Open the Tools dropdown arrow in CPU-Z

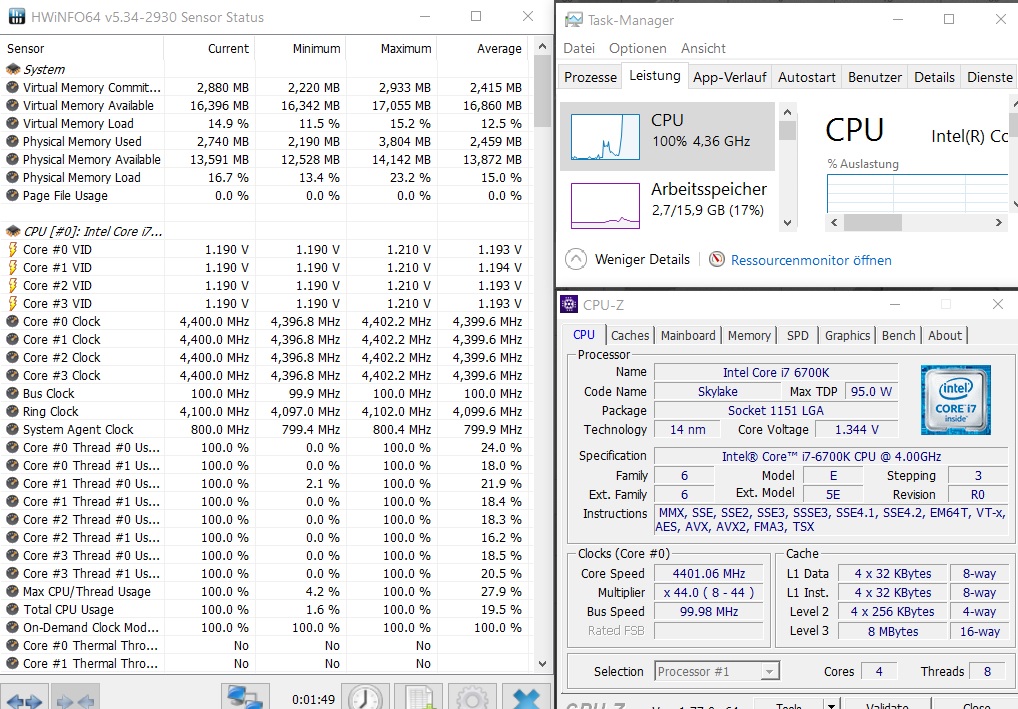coord(831,705)
